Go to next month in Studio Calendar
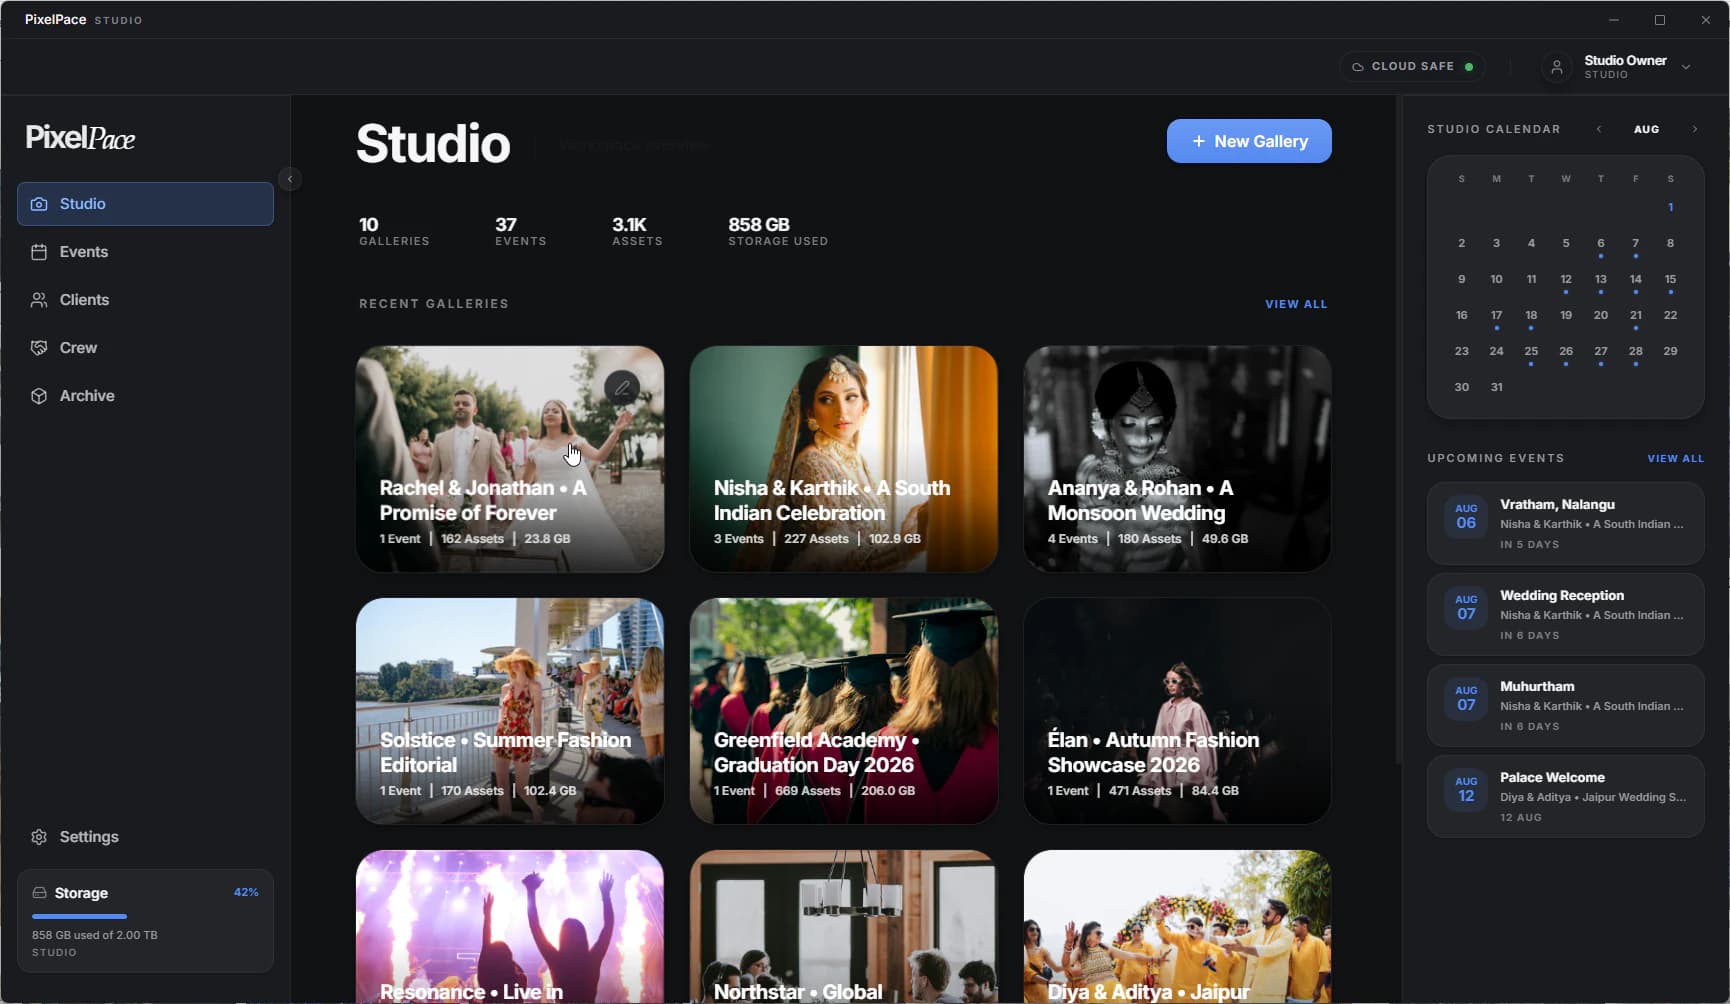1730x1004 pixels. tap(1694, 129)
